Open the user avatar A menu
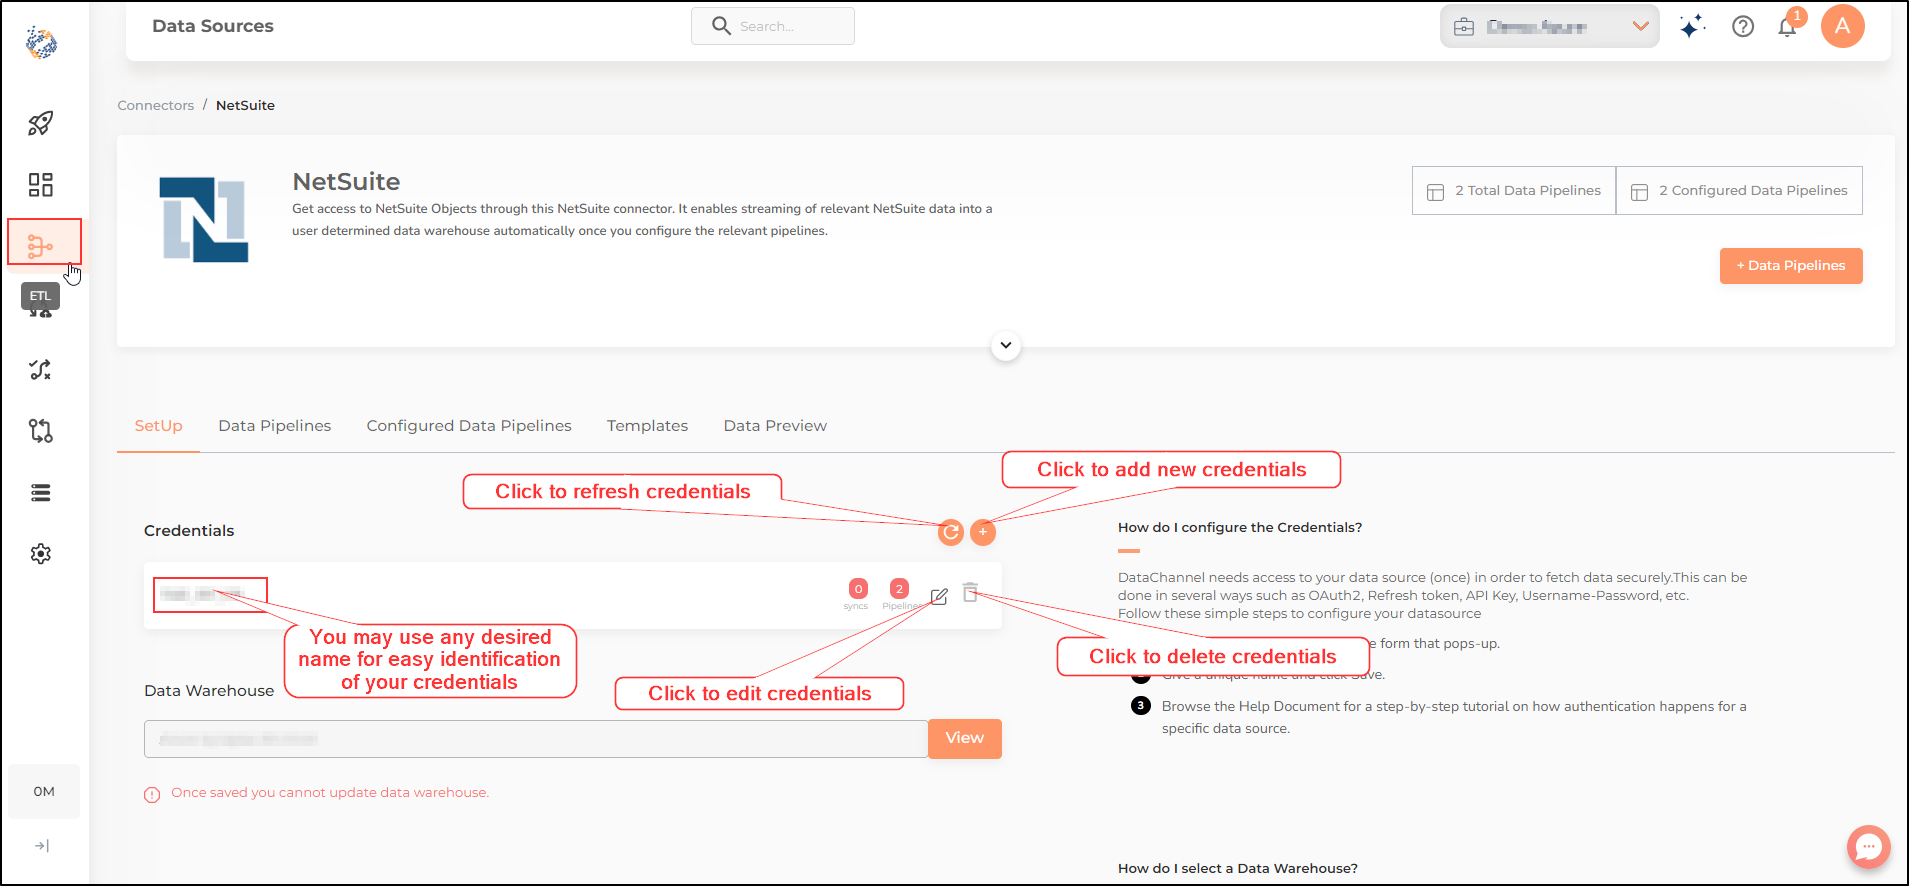Screen dimensions: 1909x886 pos(1842,26)
